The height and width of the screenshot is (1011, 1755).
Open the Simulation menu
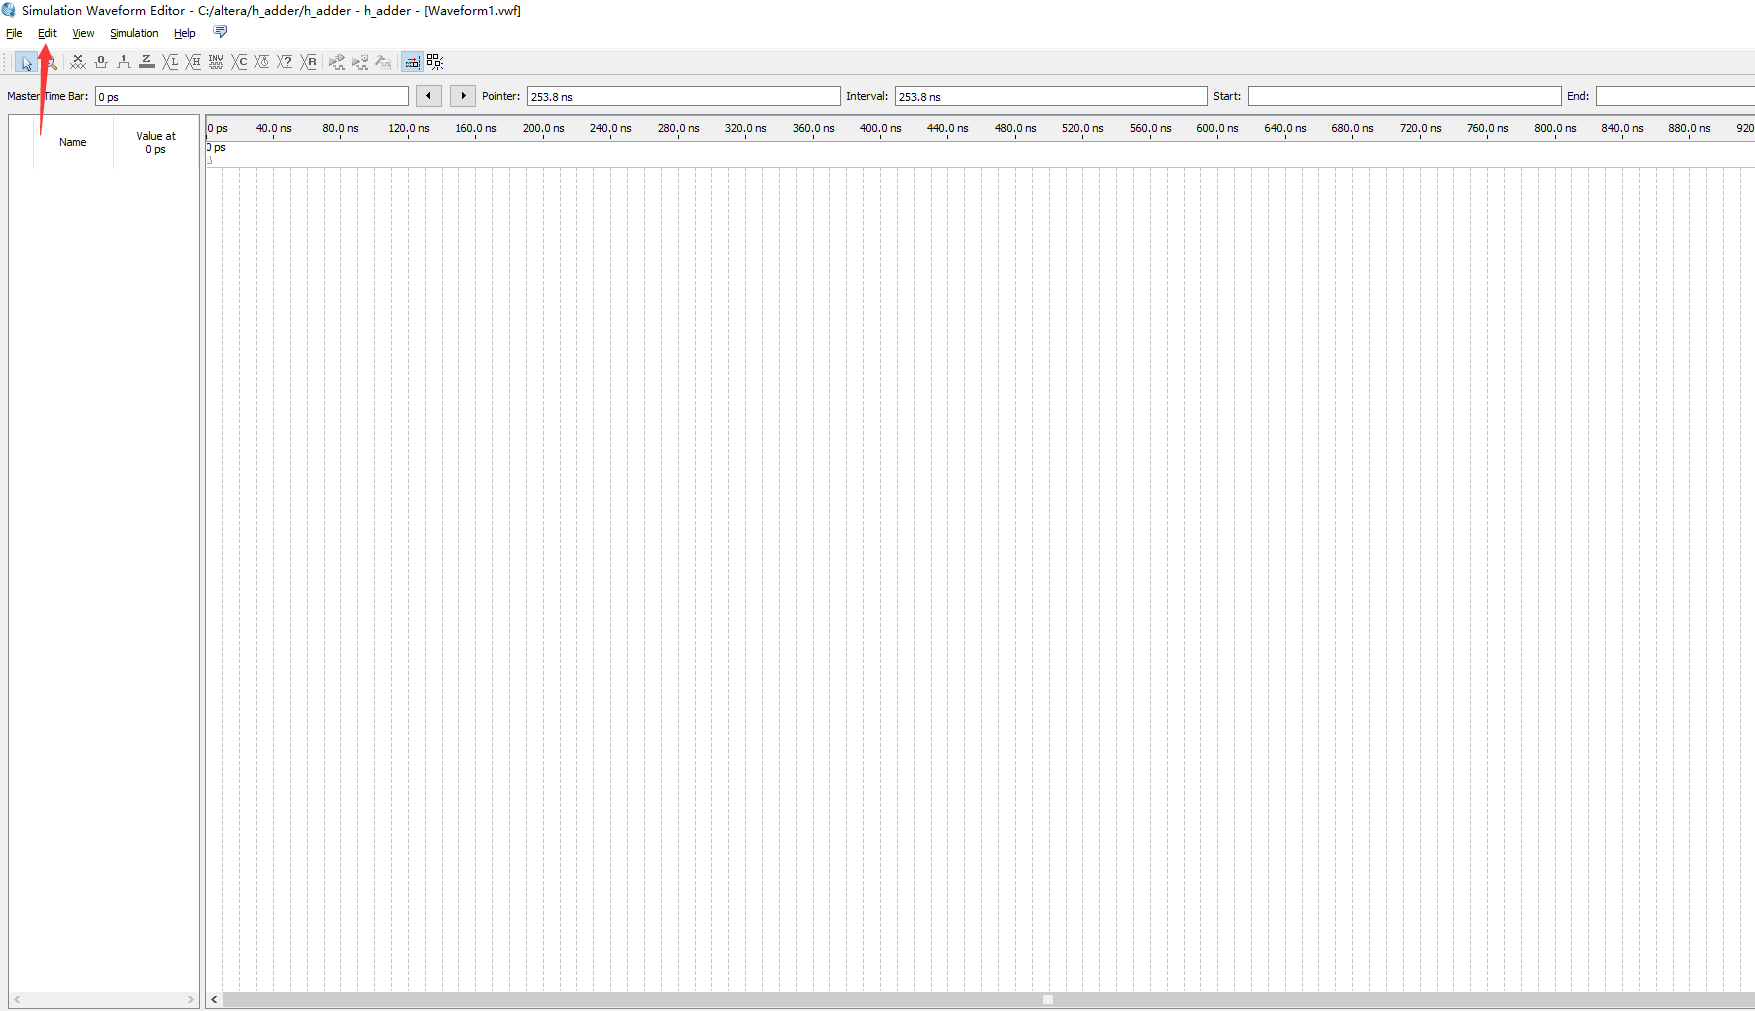[134, 33]
